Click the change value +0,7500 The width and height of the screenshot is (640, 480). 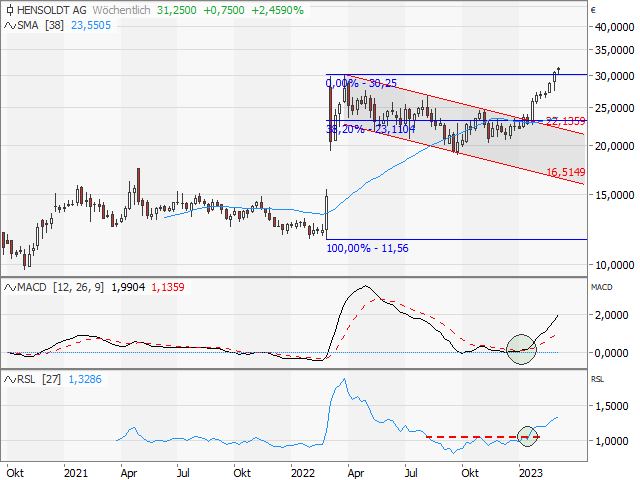224,10
